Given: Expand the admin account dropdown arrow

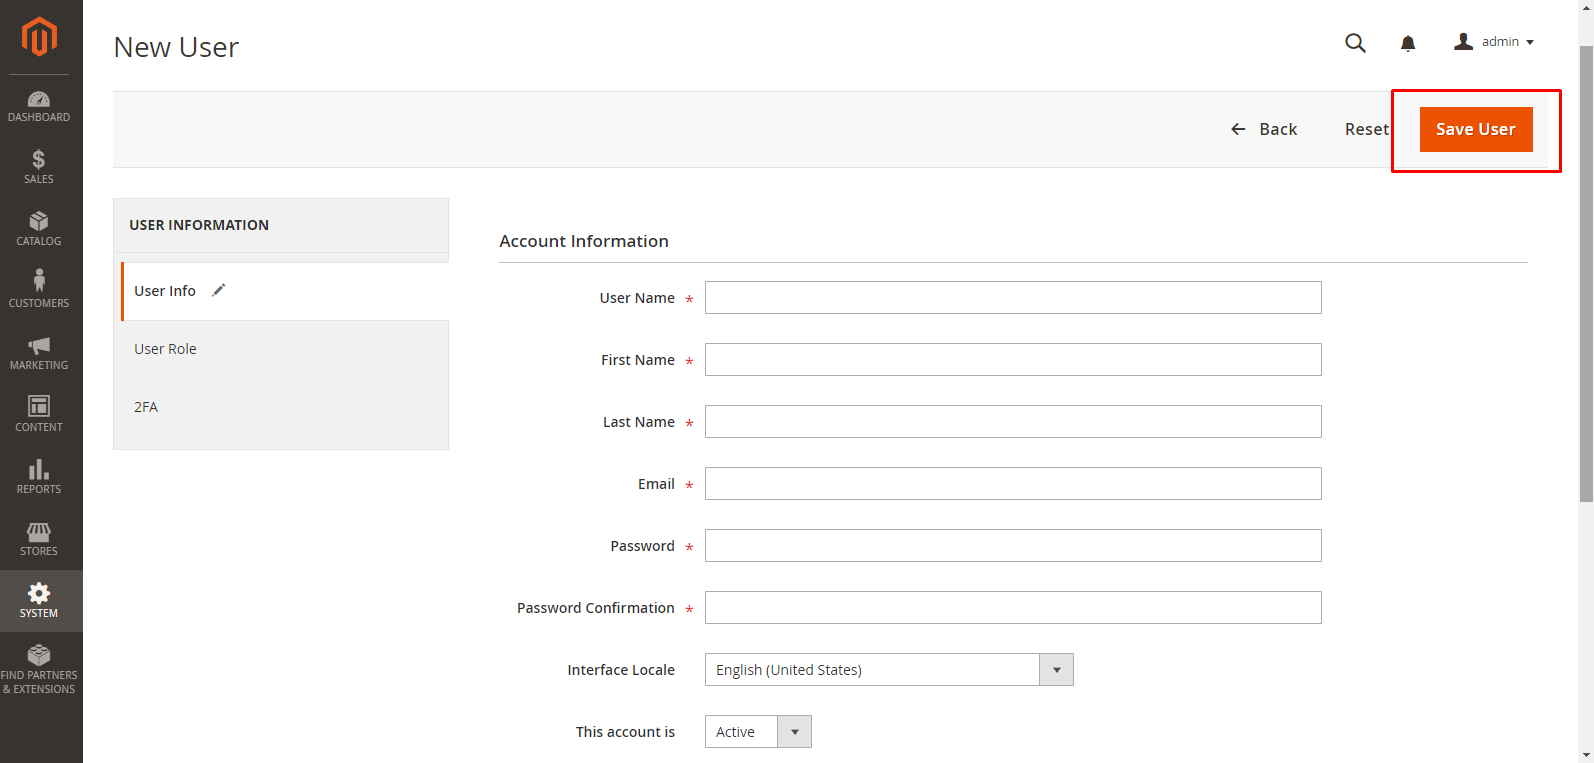Looking at the screenshot, I should pos(1530,42).
